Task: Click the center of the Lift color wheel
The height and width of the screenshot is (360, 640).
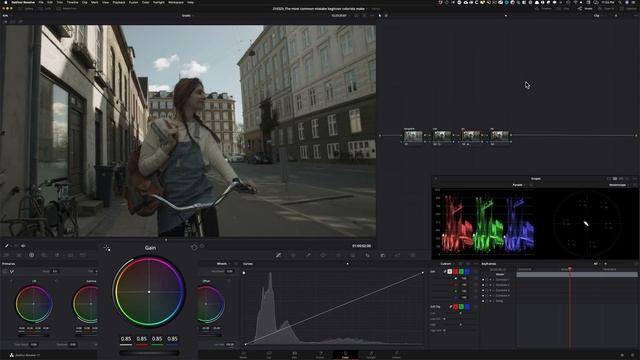Action: pyautogui.click(x=33, y=304)
